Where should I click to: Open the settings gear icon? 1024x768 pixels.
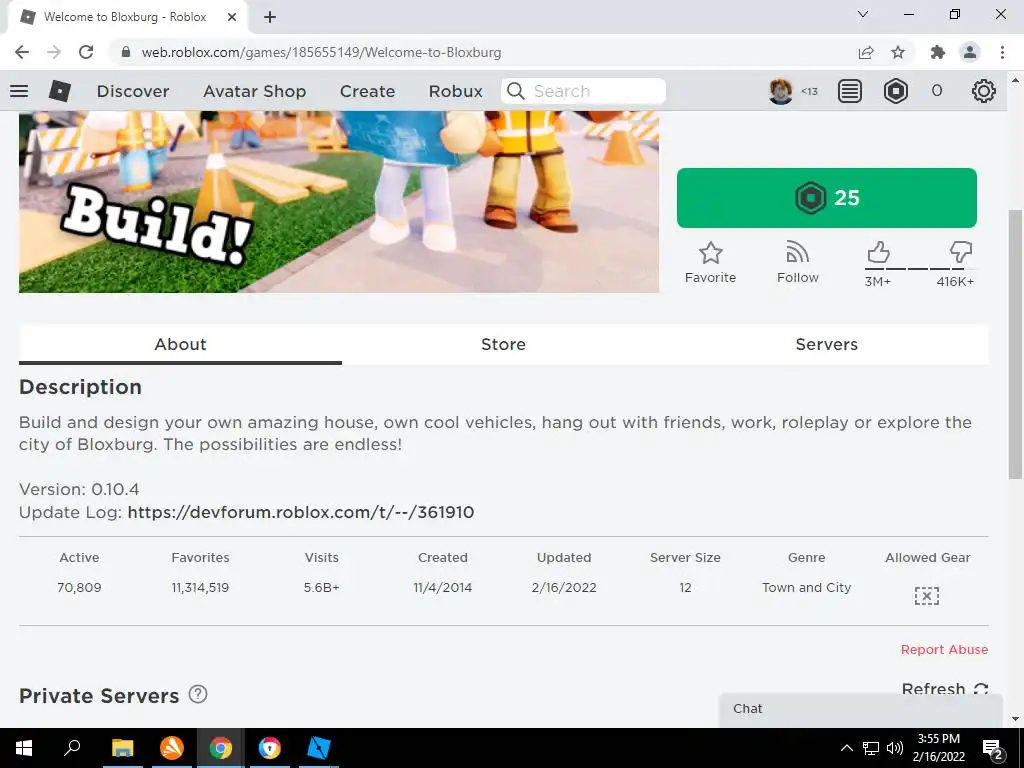pyautogui.click(x=983, y=91)
